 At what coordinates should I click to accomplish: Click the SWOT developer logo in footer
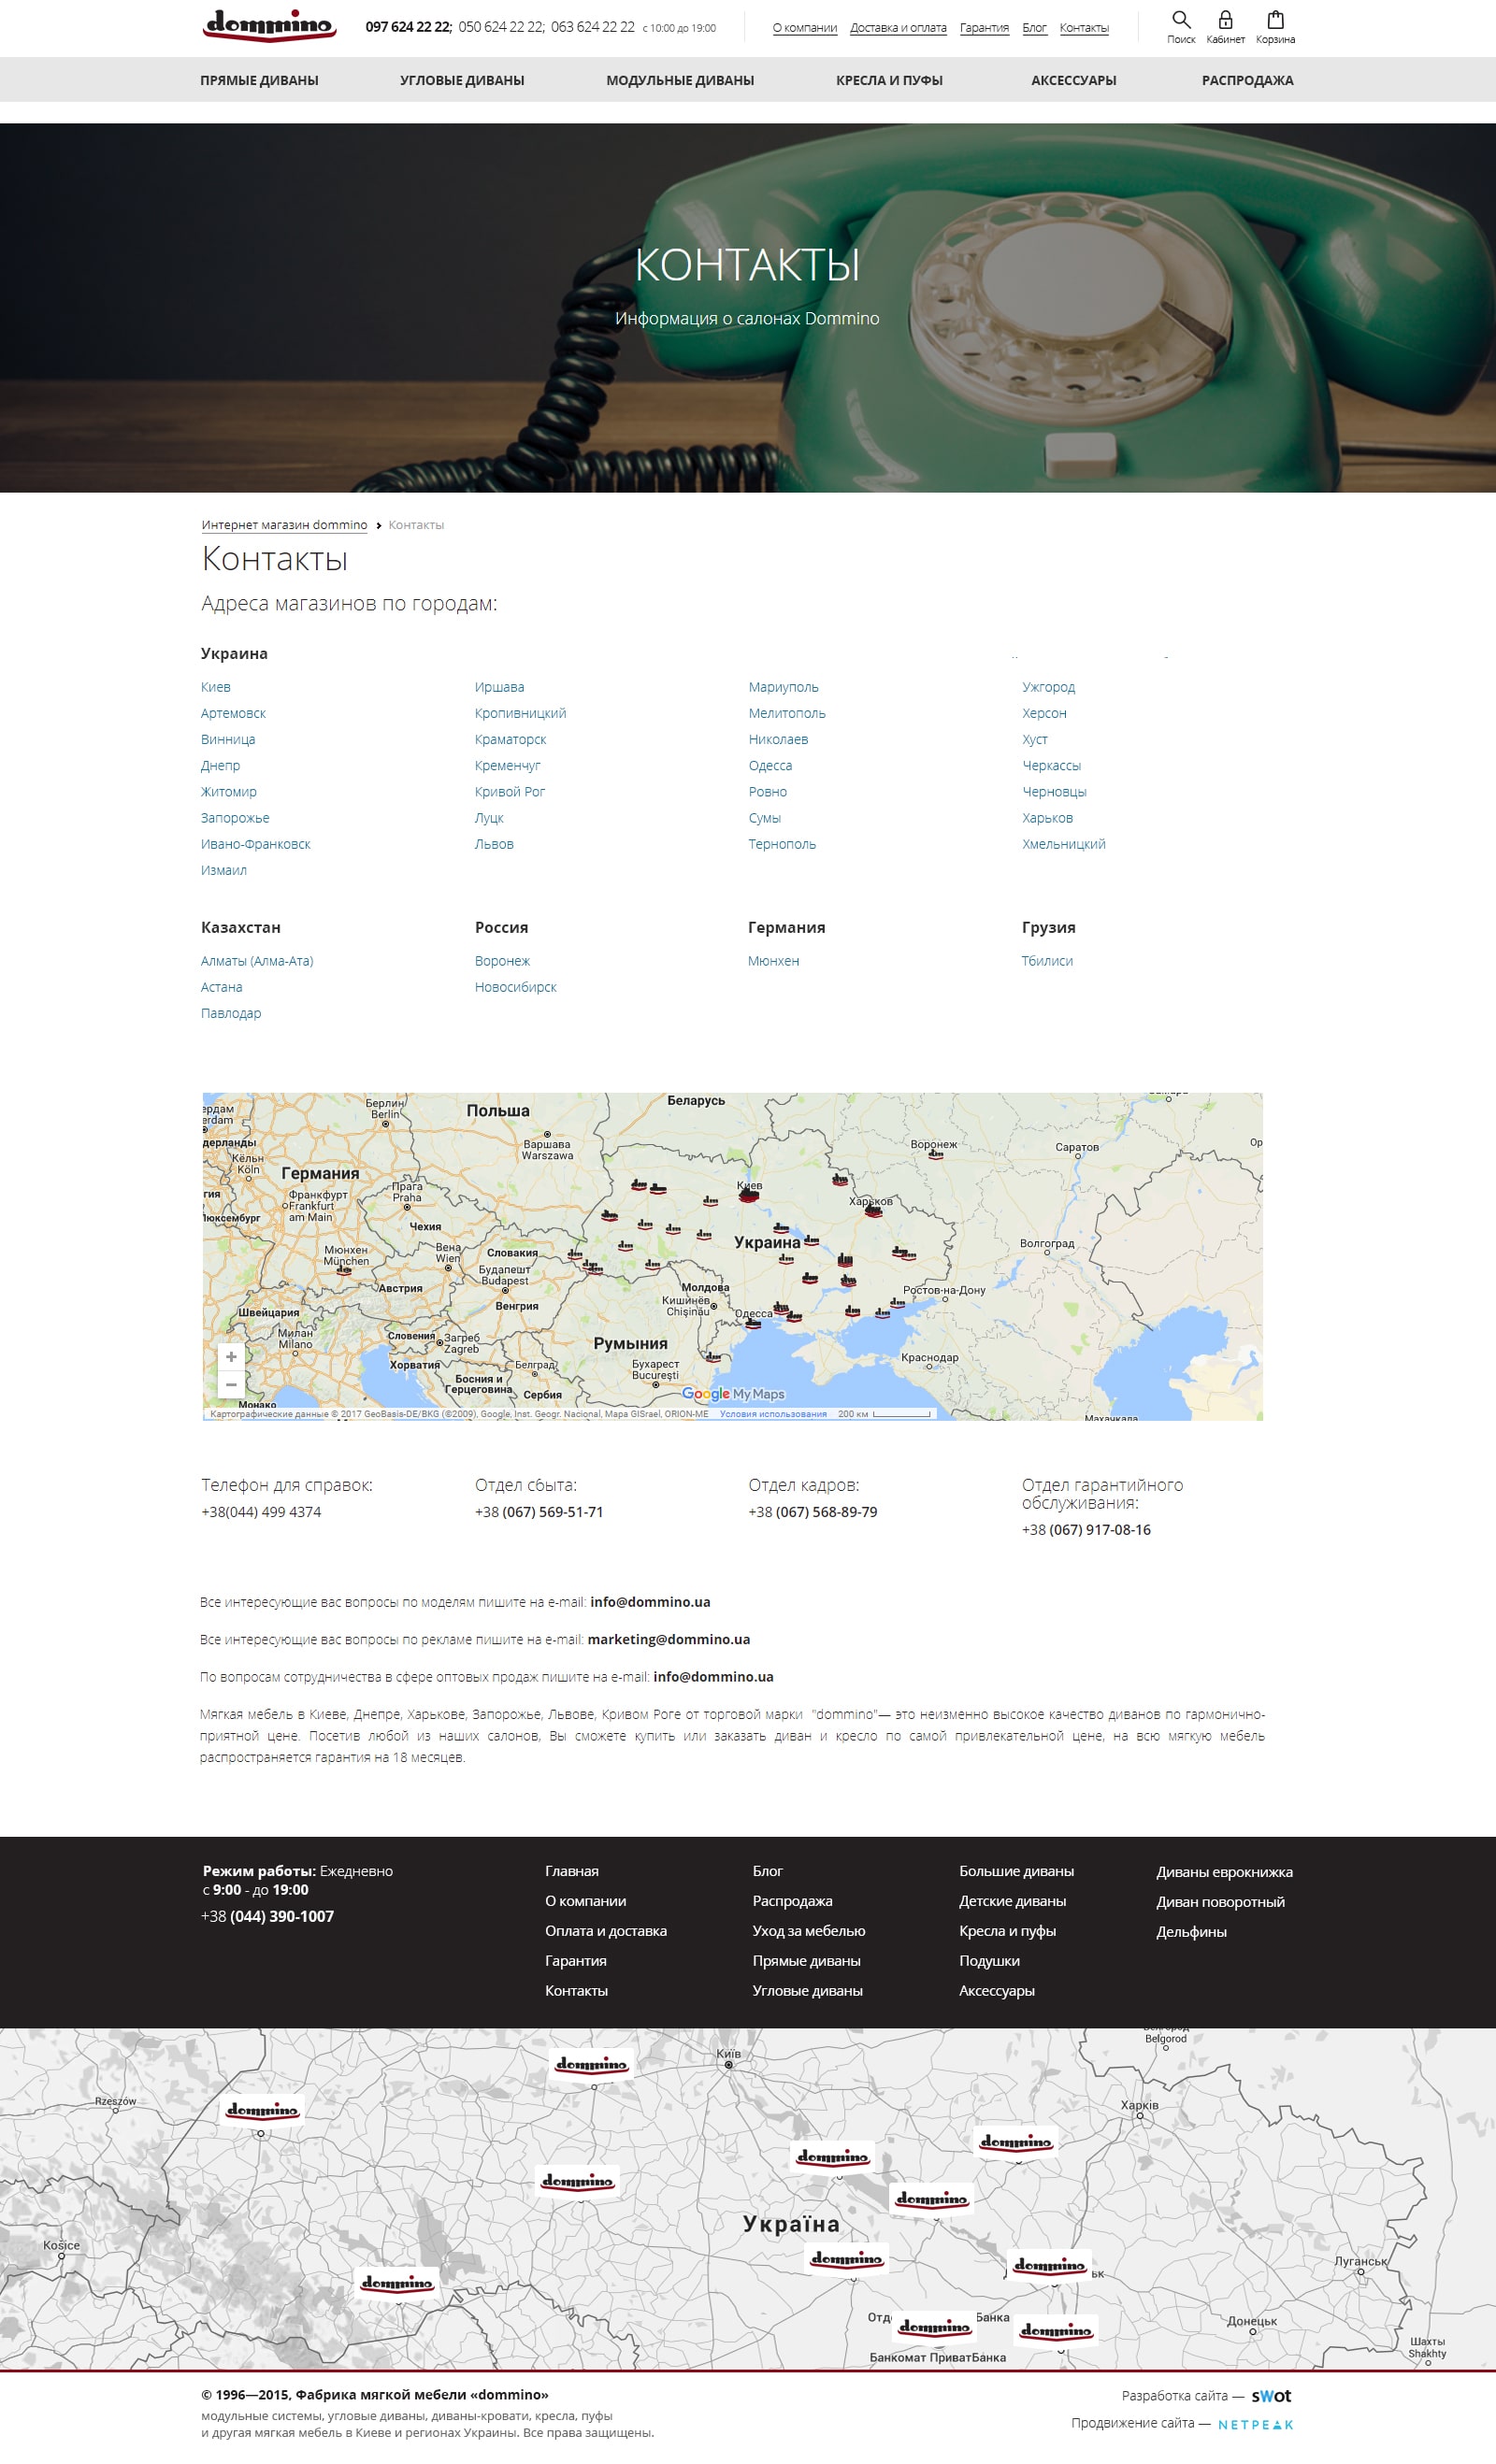[1271, 2396]
